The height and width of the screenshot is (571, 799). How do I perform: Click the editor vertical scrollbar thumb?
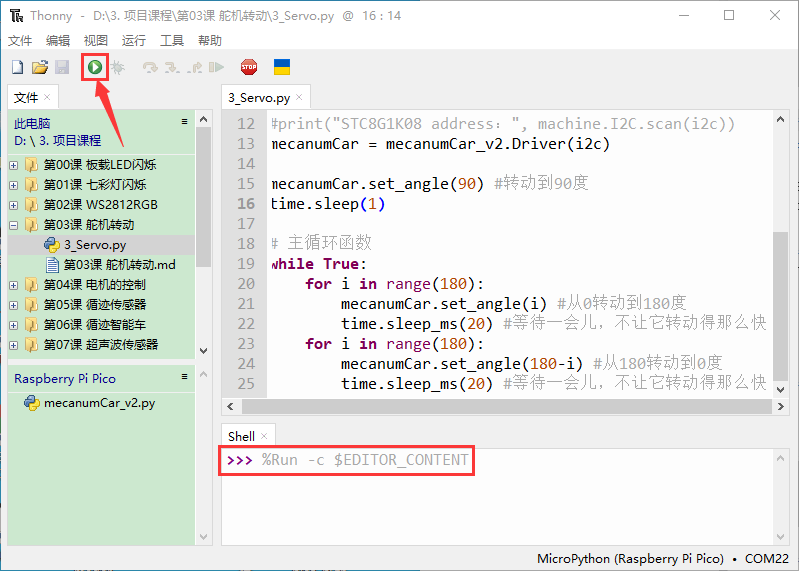click(x=780, y=306)
